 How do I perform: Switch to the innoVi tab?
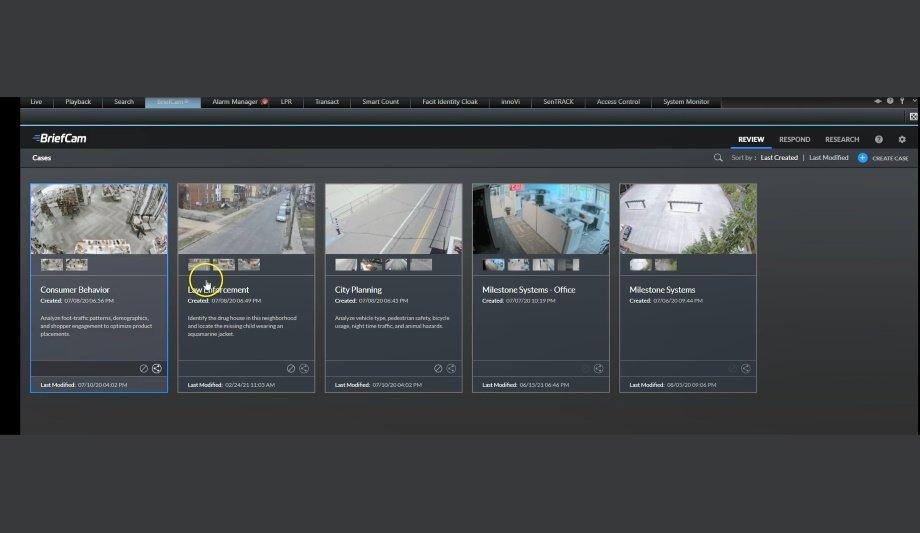pyautogui.click(x=510, y=102)
